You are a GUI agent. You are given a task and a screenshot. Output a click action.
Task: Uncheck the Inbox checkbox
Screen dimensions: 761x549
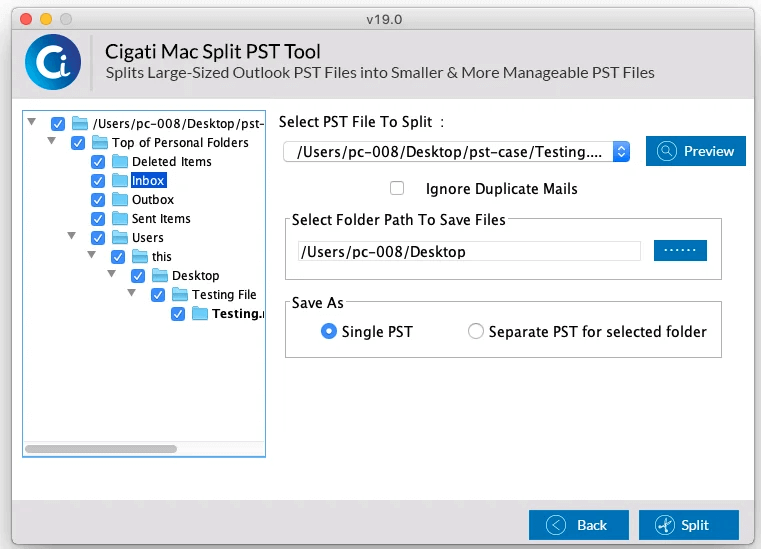tap(98, 181)
